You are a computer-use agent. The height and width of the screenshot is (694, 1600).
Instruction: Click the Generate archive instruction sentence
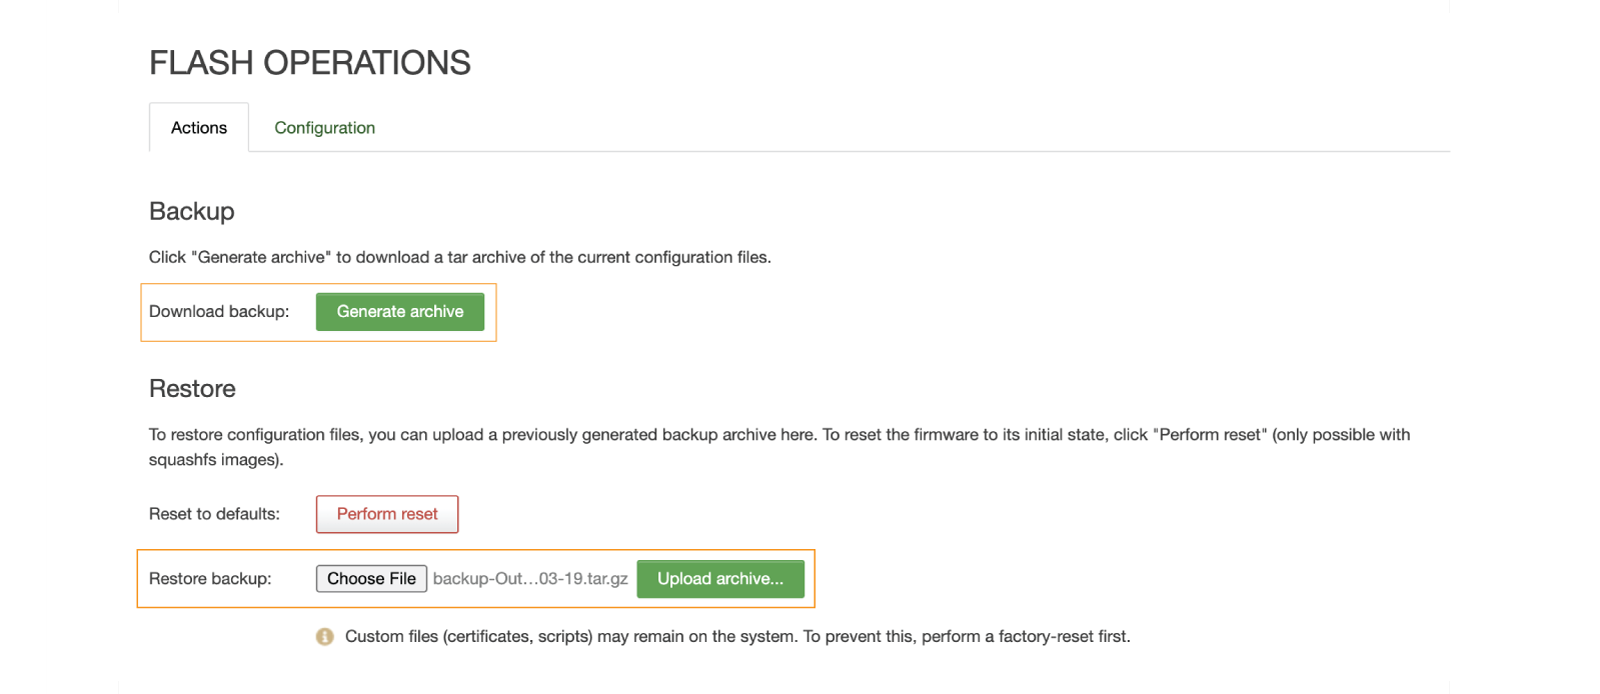pyautogui.click(x=460, y=257)
